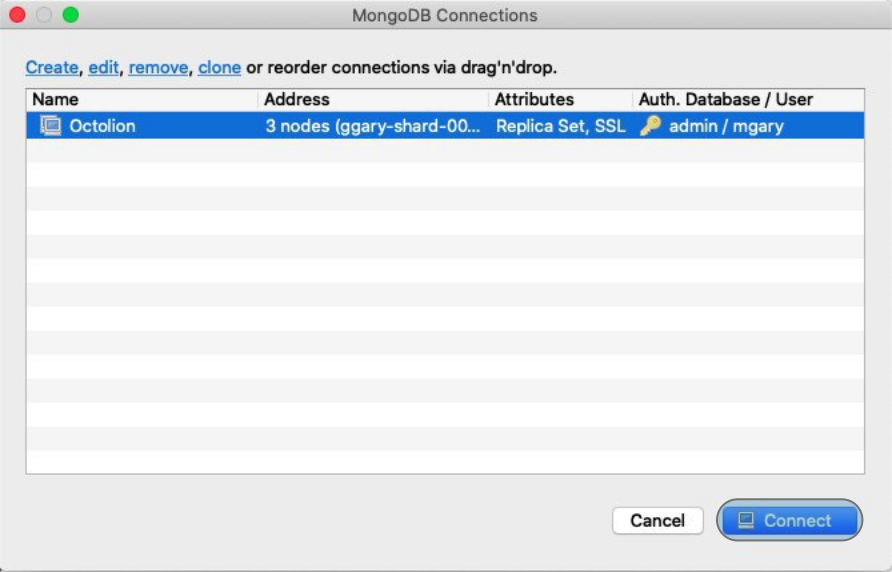Click the Create connection link

52,67
